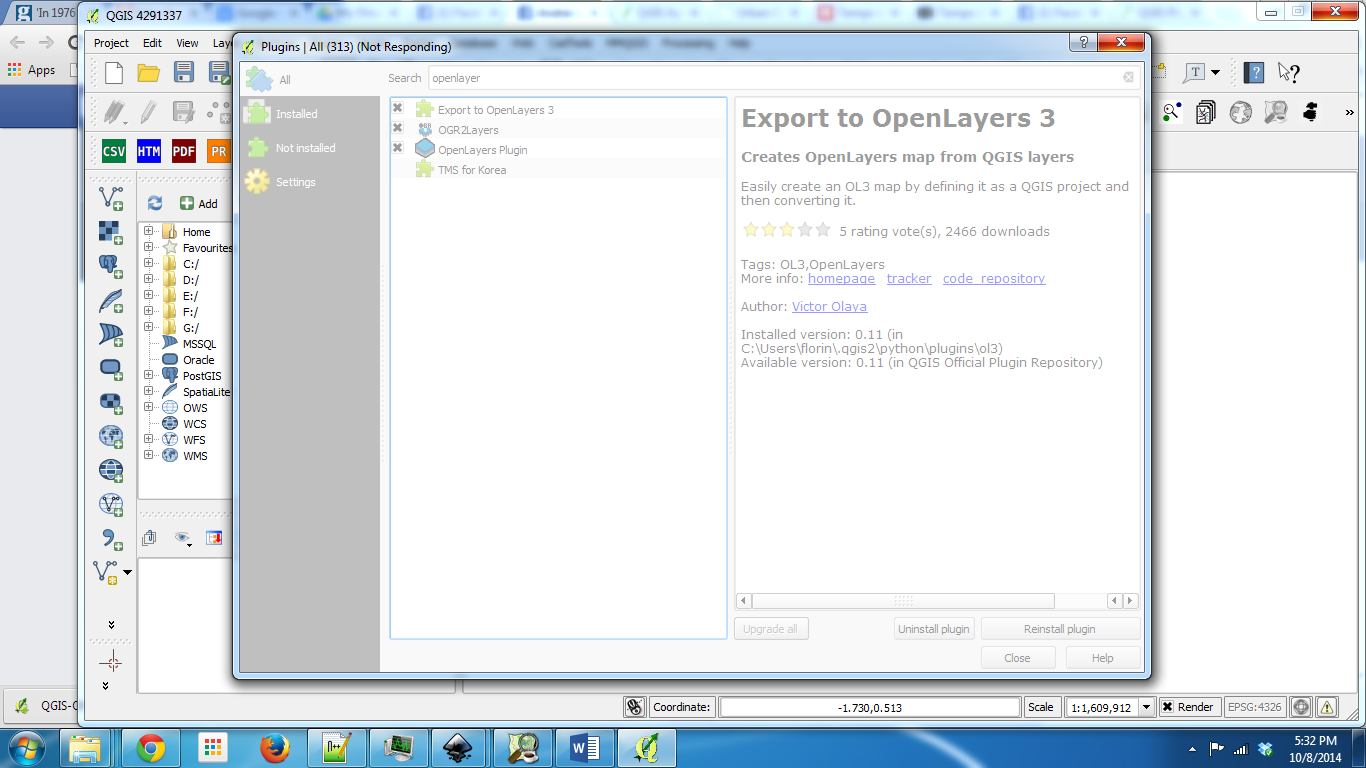Open the code_repository link
This screenshot has height=768, width=1366.
tap(994, 279)
